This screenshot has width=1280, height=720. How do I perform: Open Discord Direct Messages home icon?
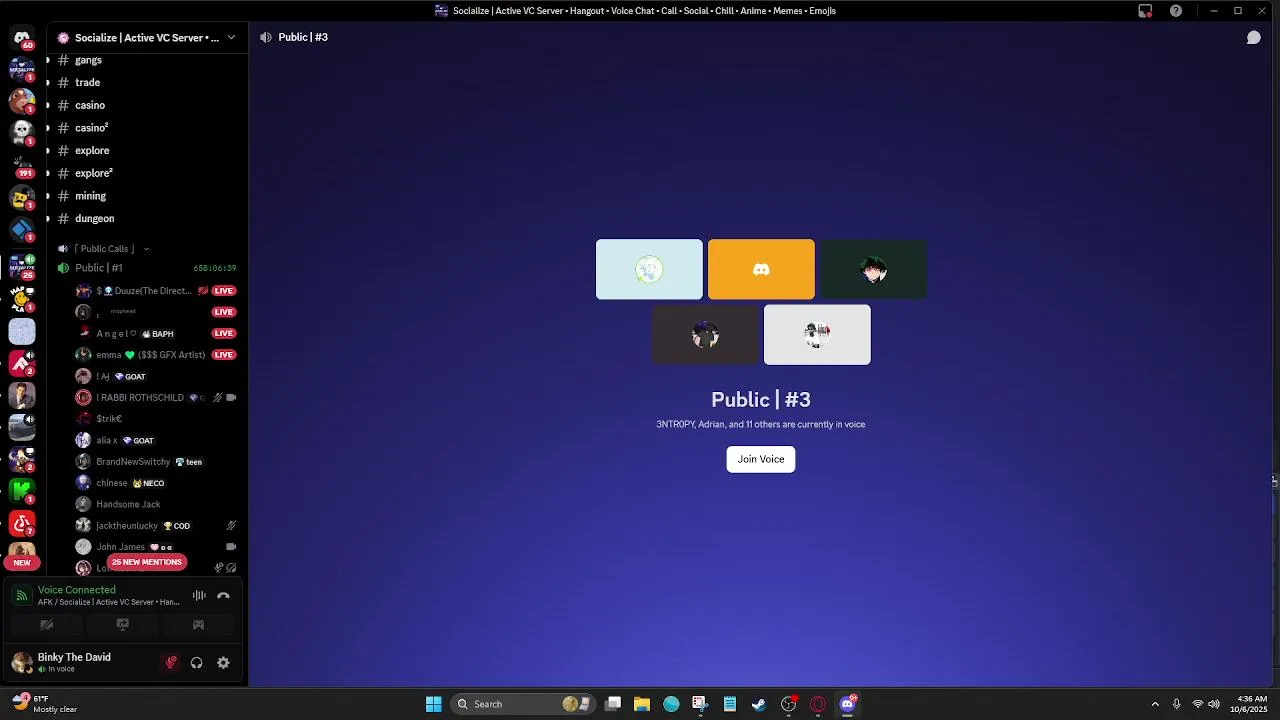click(22, 39)
